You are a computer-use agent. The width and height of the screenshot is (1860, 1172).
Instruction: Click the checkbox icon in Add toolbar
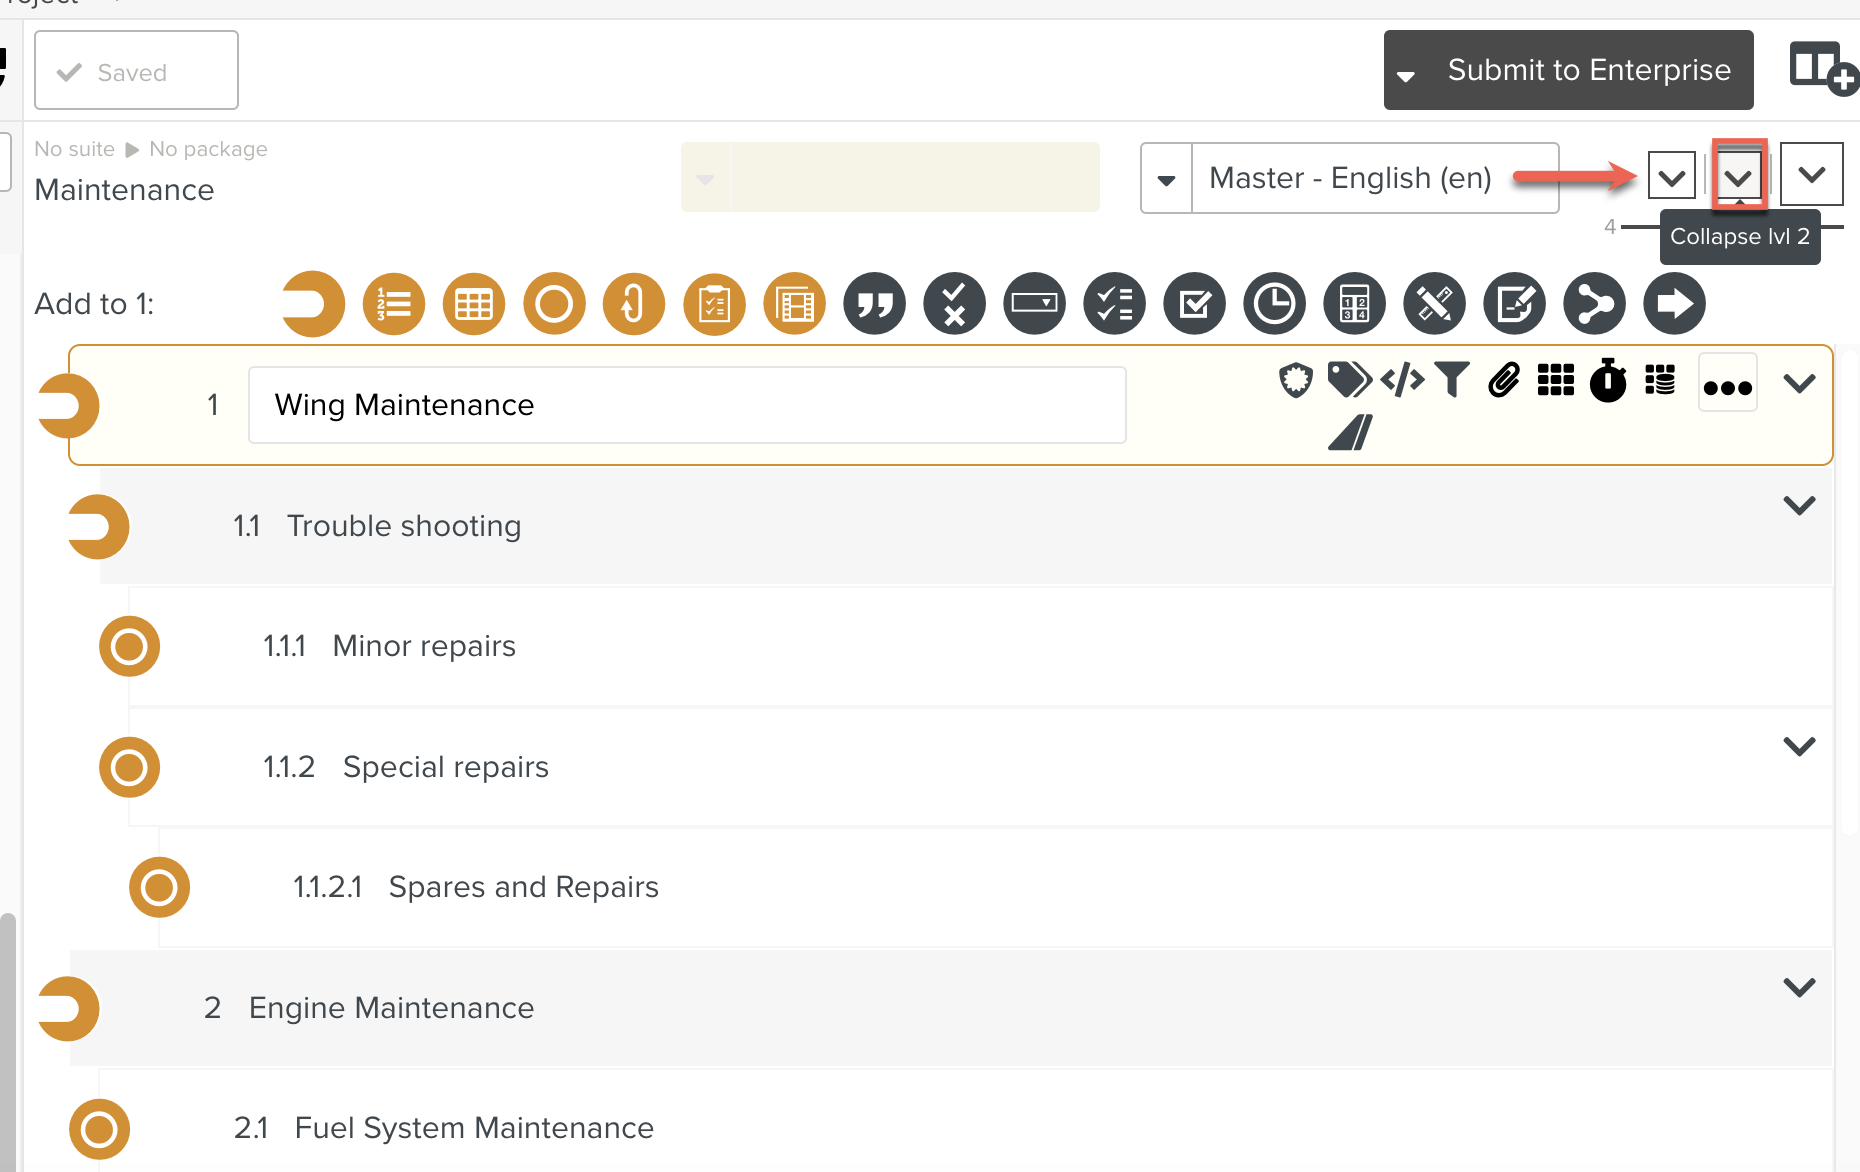[1194, 304]
